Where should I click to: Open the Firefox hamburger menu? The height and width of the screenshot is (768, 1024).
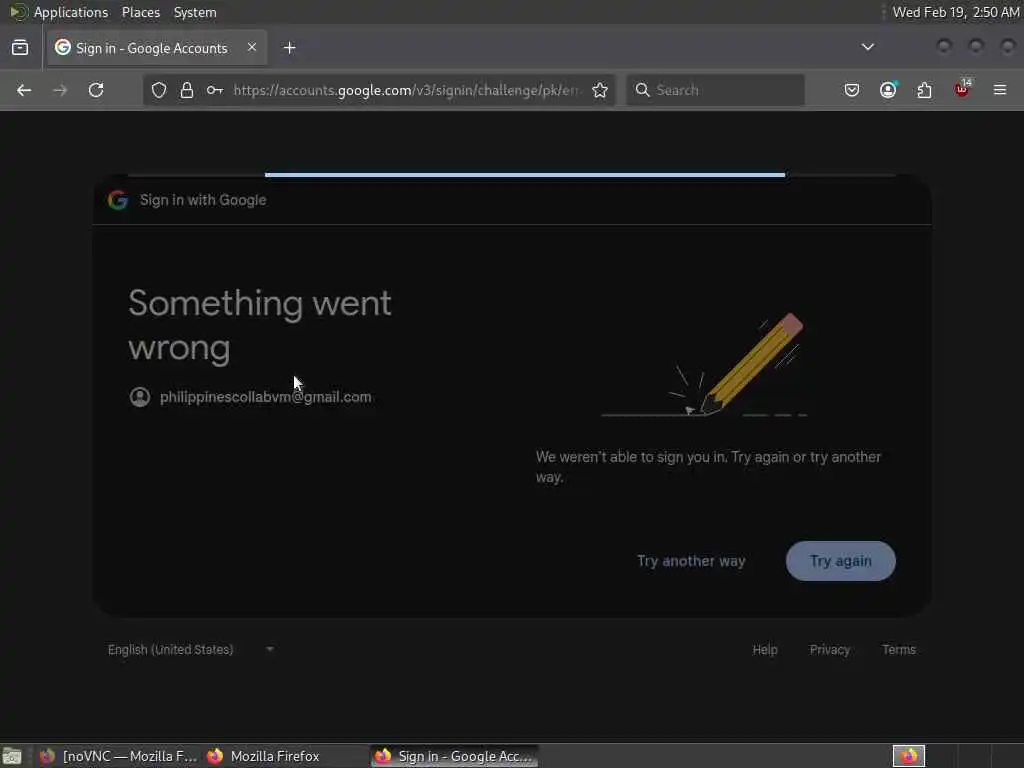pyautogui.click(x=1000, y=90)
